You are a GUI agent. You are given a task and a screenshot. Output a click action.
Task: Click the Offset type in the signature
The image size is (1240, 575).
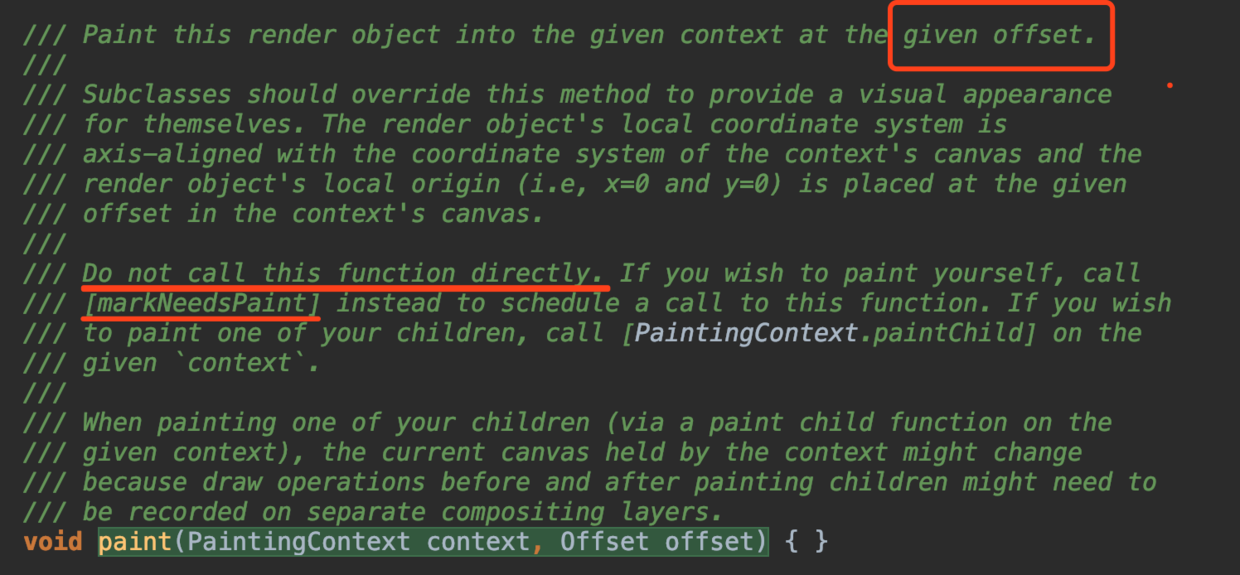[604, 542]
